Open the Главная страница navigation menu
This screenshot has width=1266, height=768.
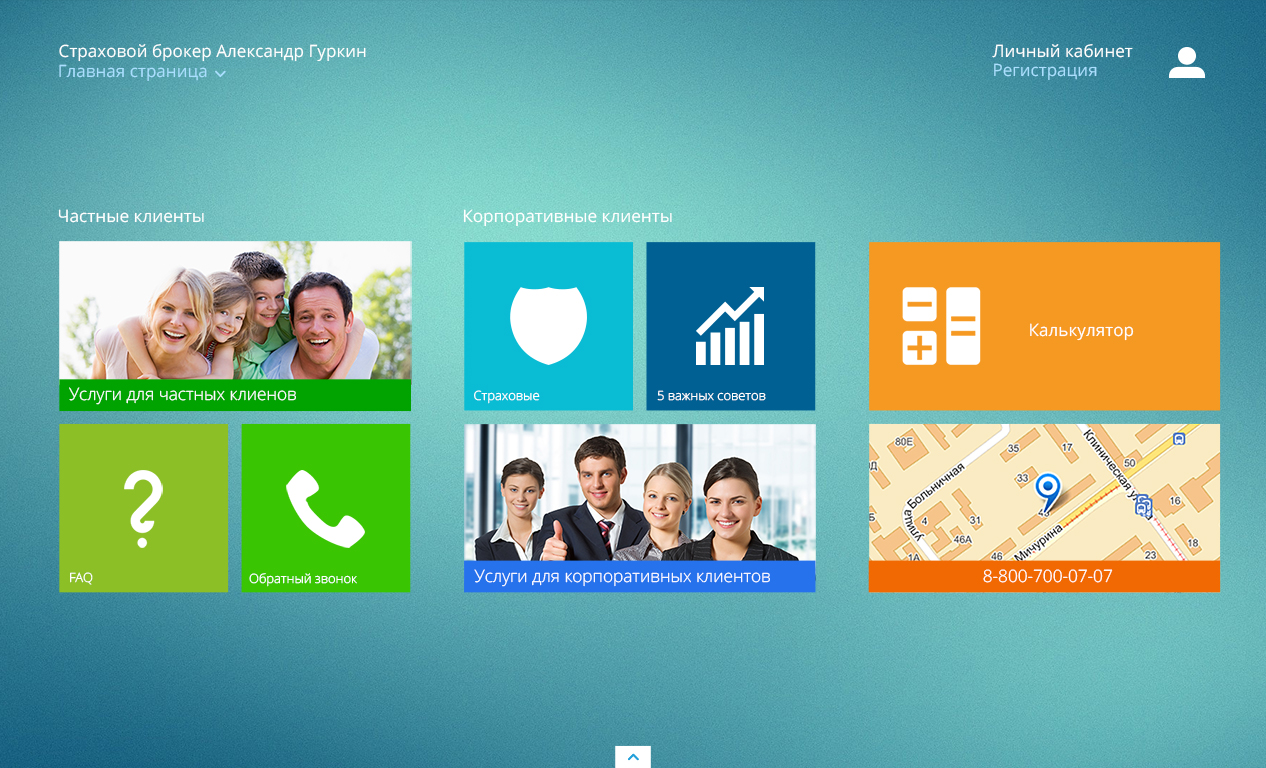click(x=133, y=72)
